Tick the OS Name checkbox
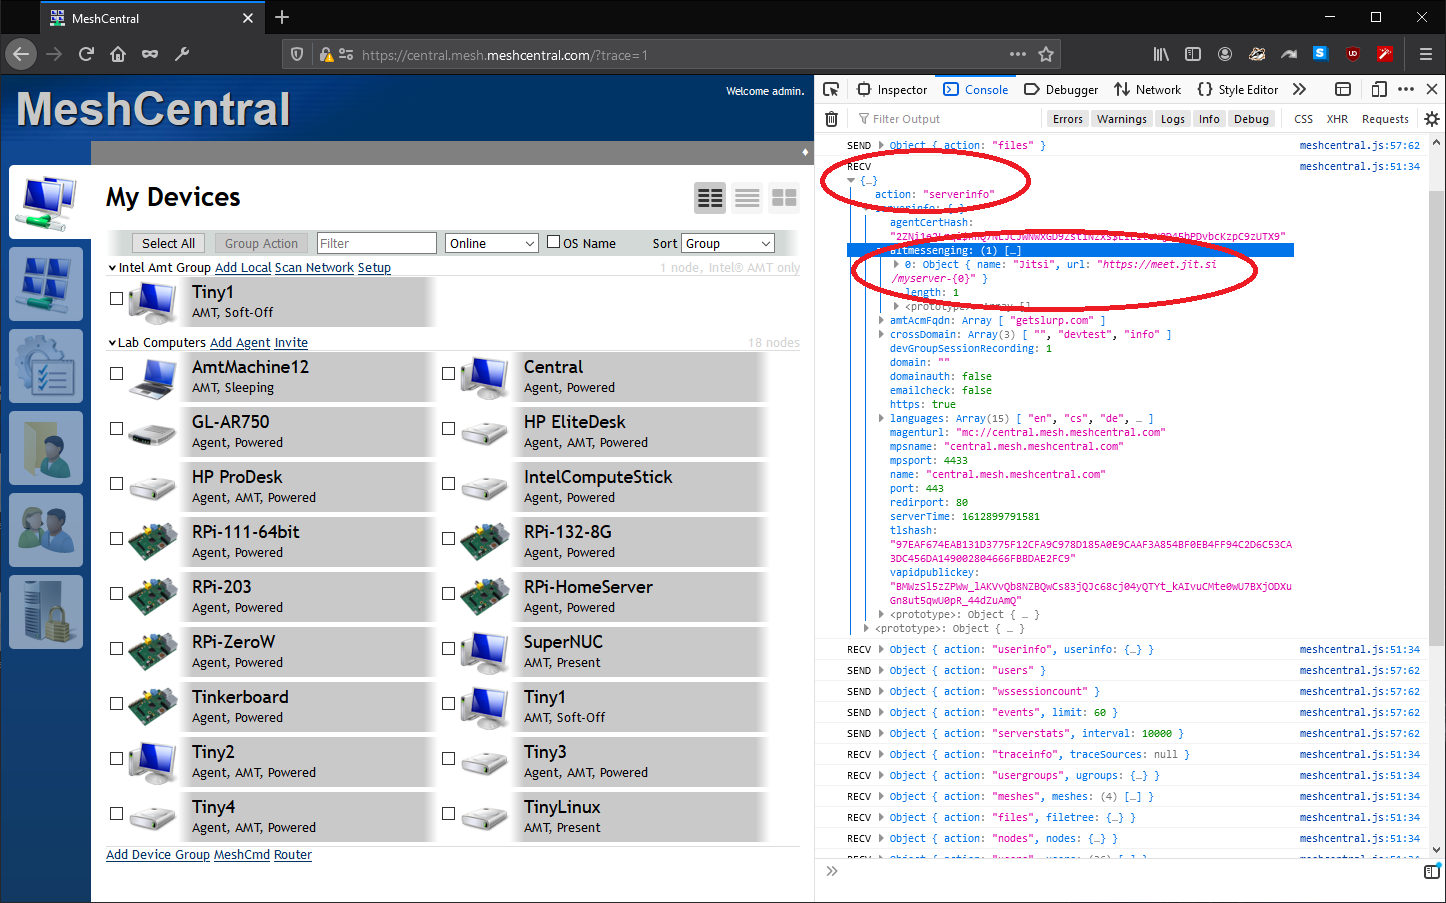This screenshot has width=1446, height=903. pos(554,242)
